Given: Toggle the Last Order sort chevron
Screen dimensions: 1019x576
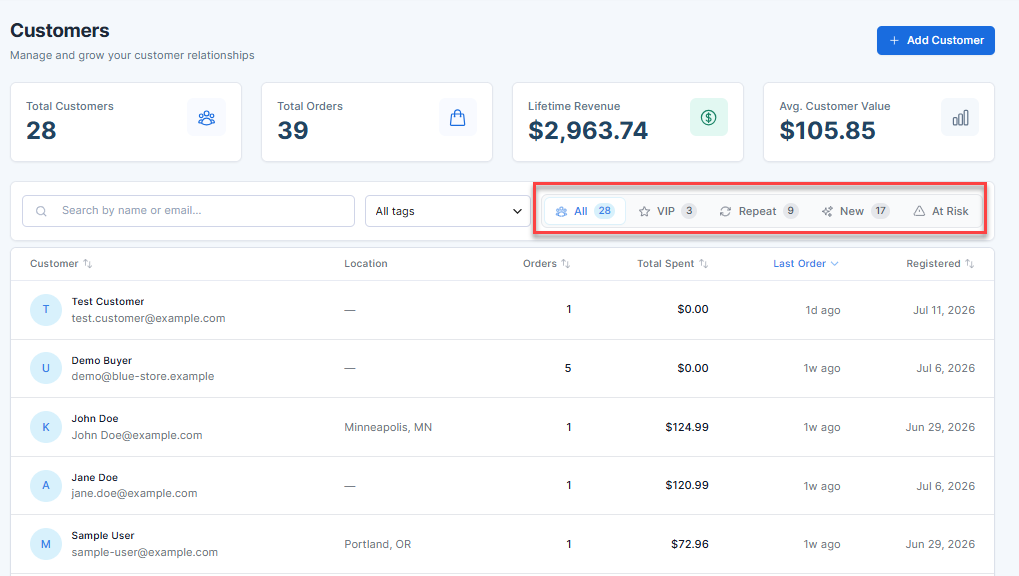Looking at the screenshot, I should 835,263.
